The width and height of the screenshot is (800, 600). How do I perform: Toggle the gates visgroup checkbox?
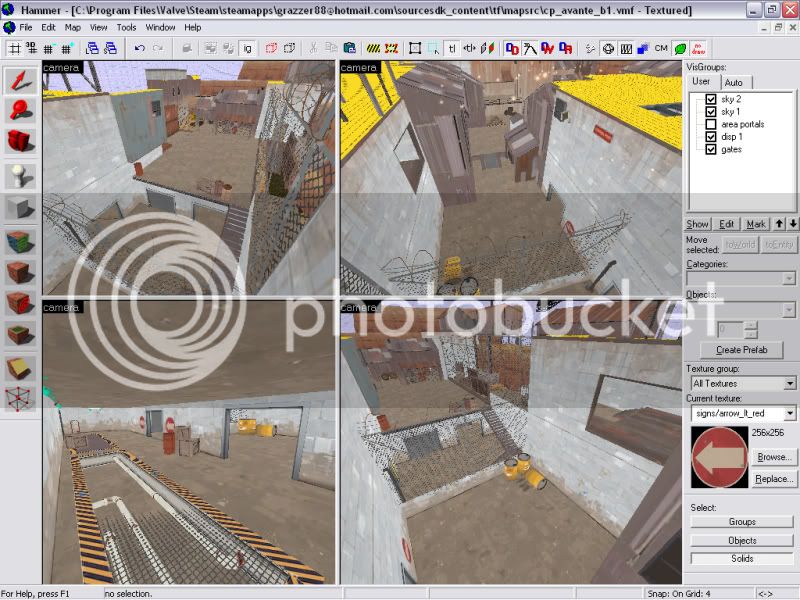pyautogui.click(x=711, y=149)
